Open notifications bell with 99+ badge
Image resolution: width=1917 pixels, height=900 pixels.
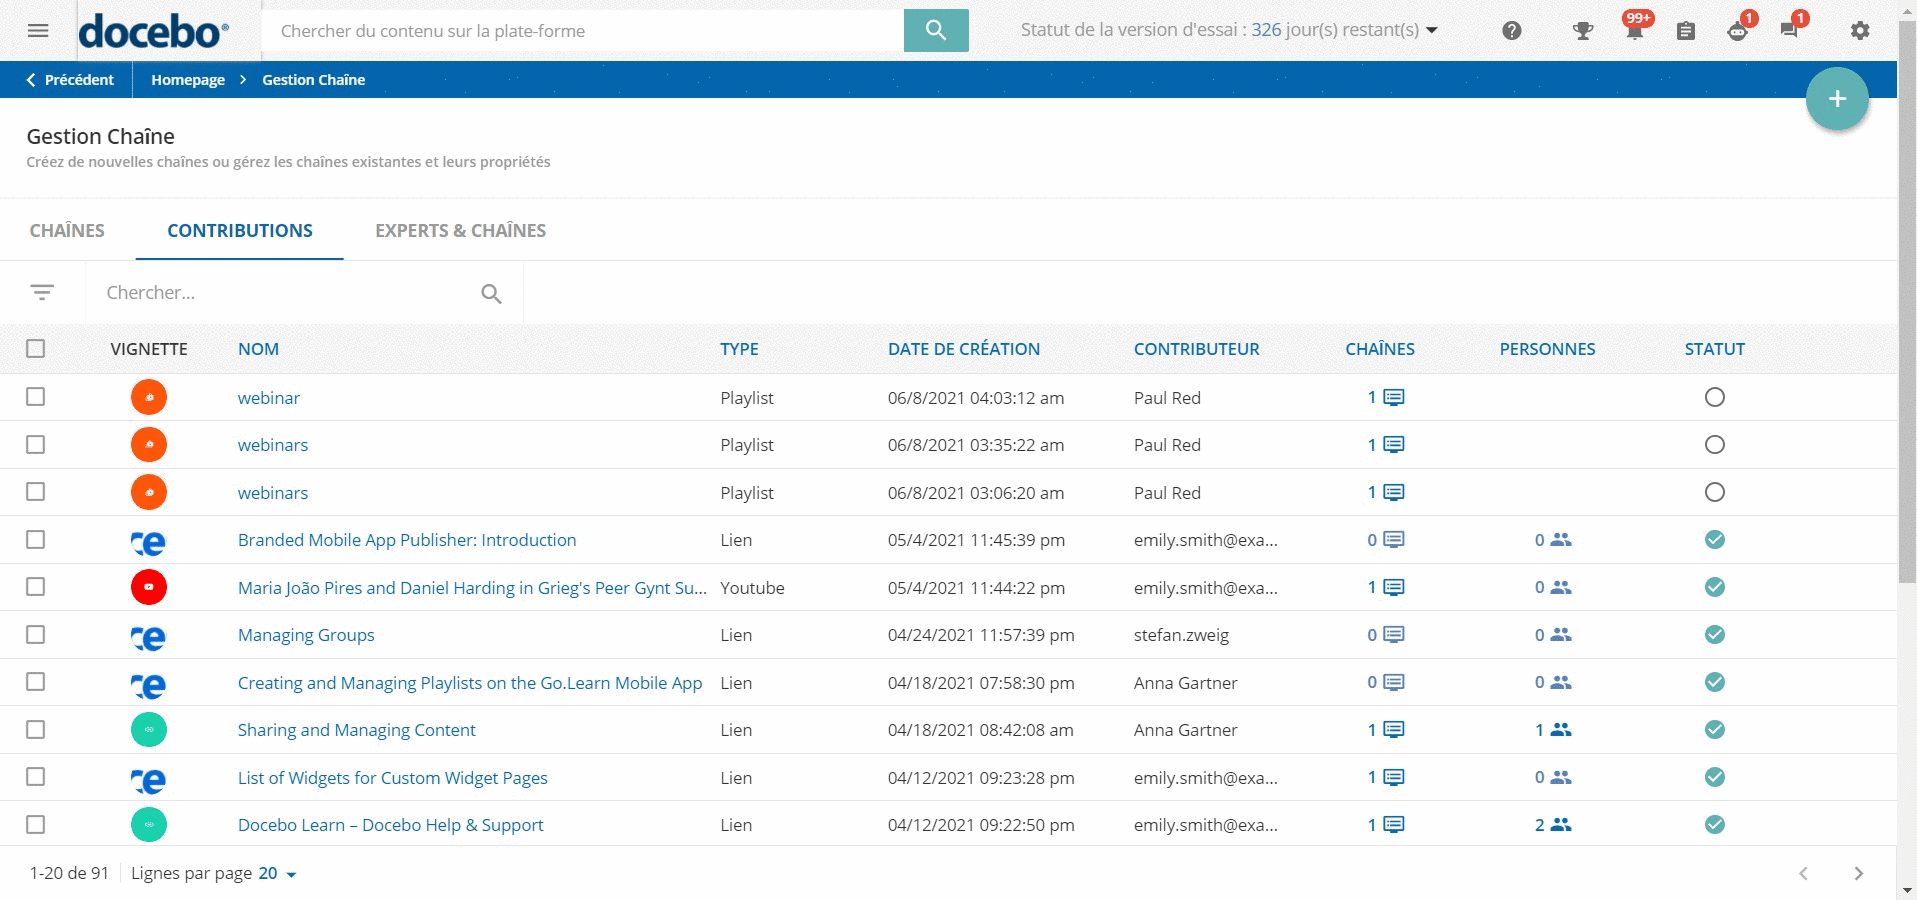(1634, 30)
